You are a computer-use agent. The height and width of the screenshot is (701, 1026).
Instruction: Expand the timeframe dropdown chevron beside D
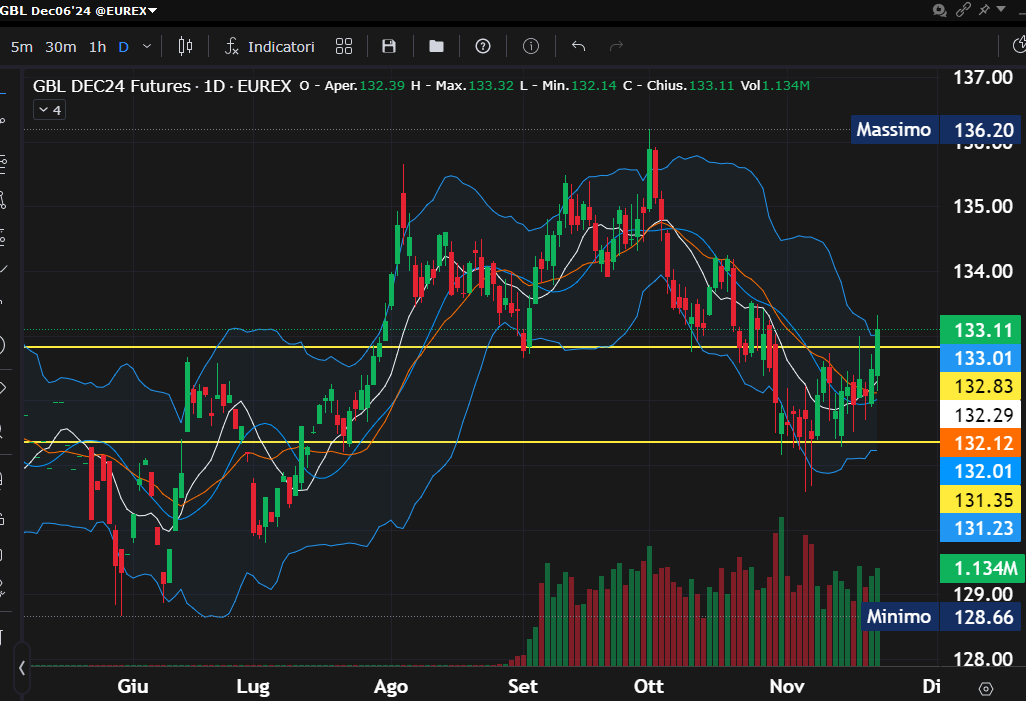pyautogui.click(x=148, y=46)
